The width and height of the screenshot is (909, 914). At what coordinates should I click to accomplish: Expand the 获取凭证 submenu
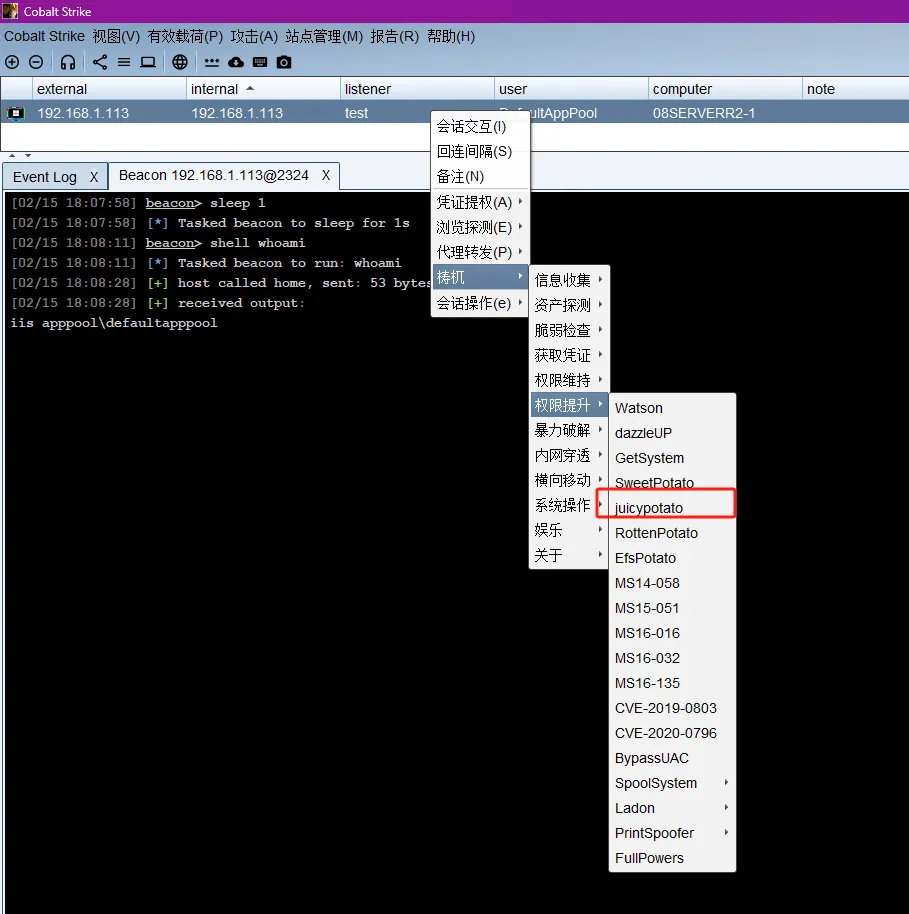pos(569,355)
